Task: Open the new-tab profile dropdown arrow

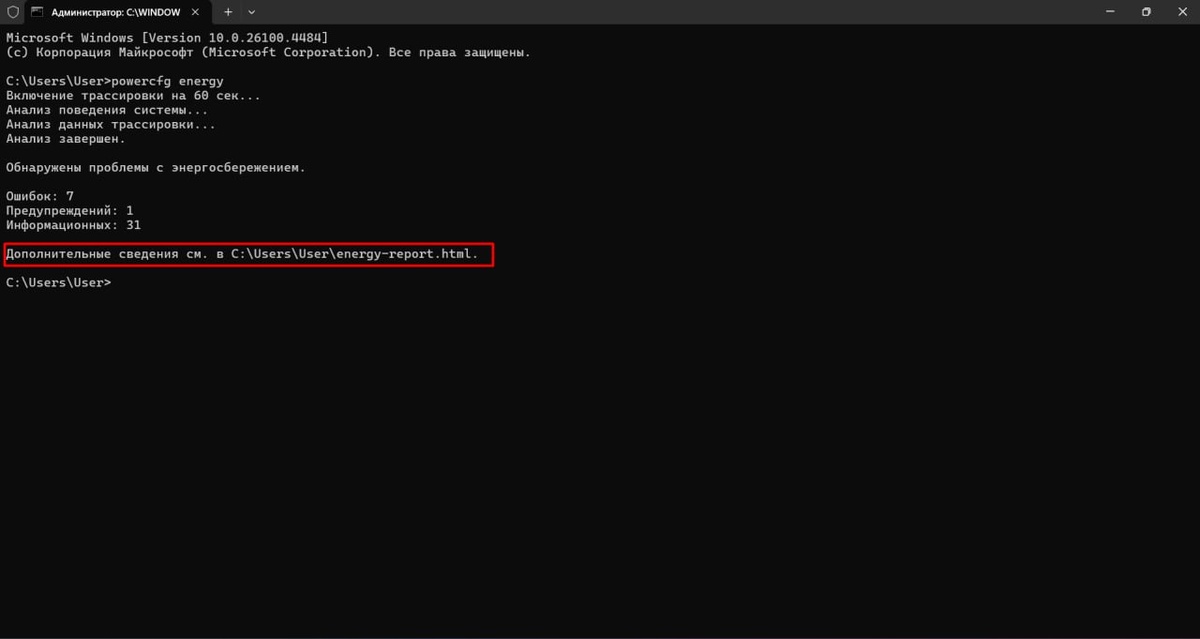Action: click(x=252, y=12)
